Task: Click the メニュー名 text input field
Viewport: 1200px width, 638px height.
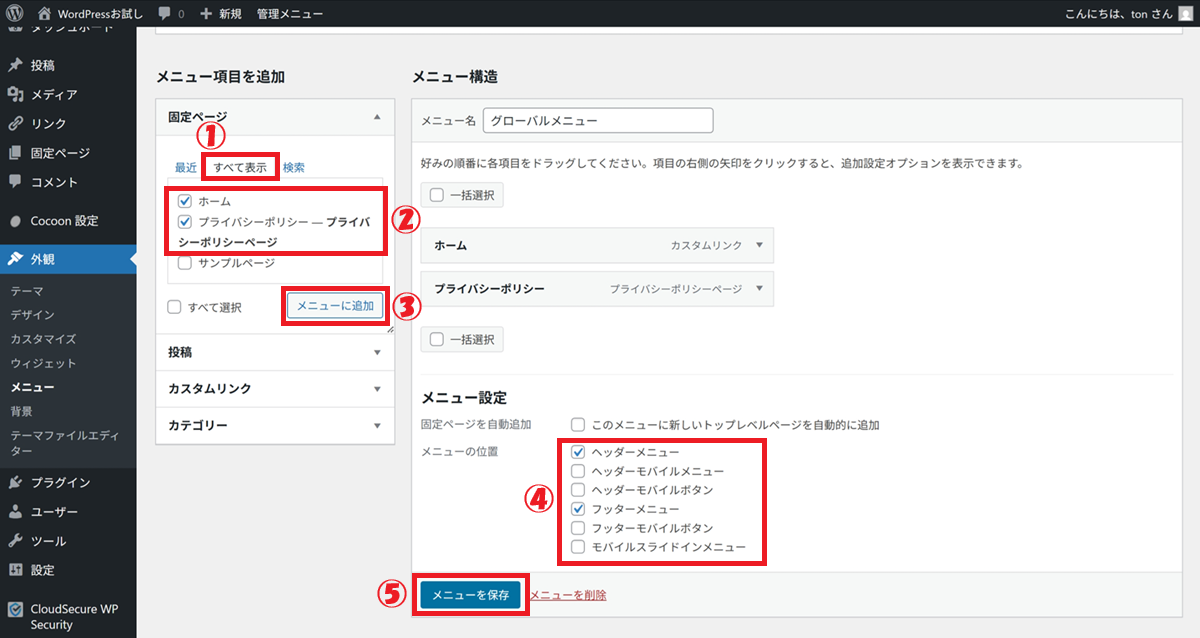Action: [x=597, y=121]
